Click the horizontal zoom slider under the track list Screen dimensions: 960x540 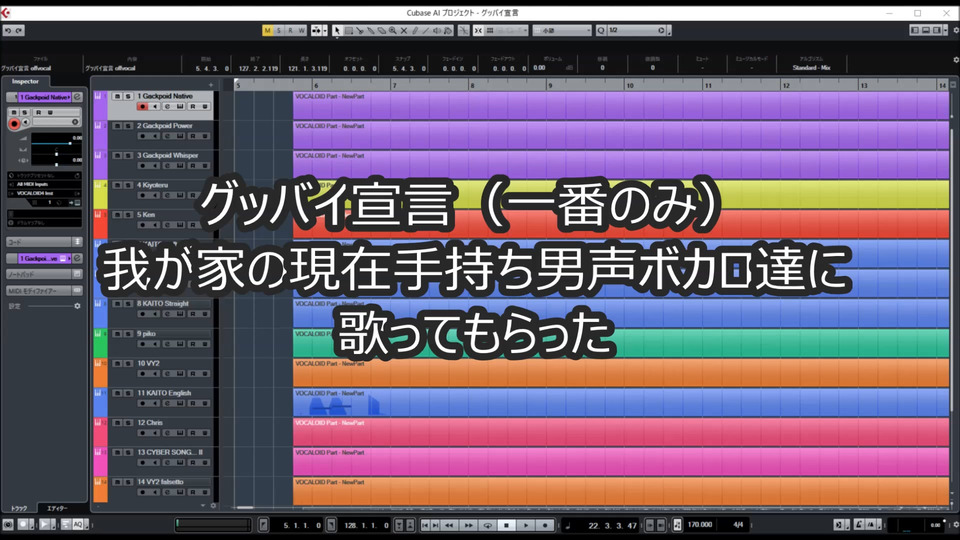pyautogui.click(x=245, y=508)
